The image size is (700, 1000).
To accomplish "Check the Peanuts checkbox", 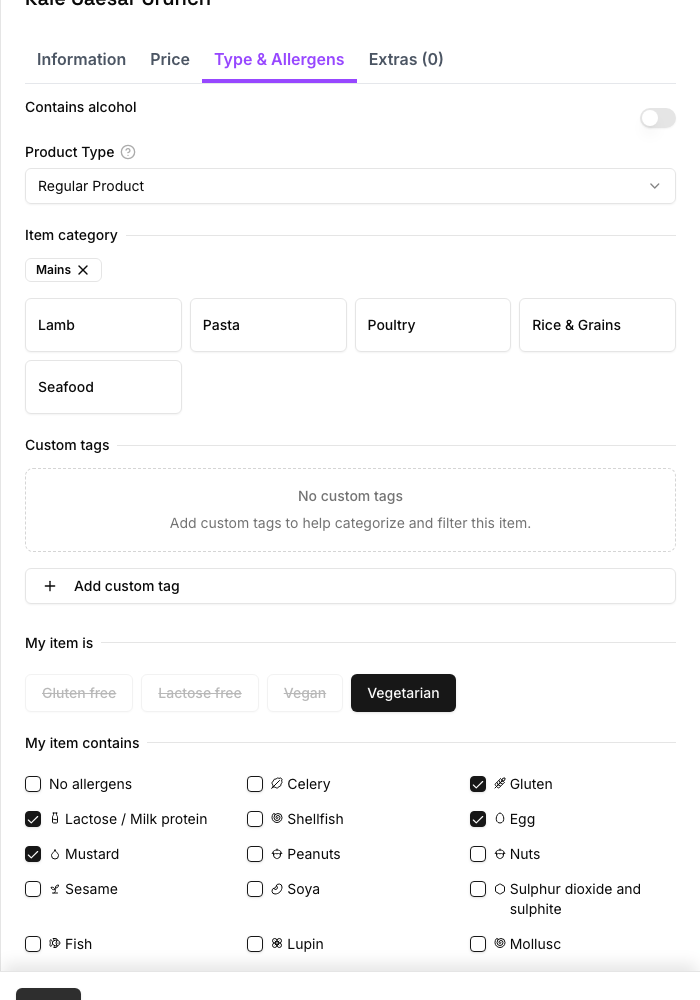I will pyautogui.click(x=255, y=854).
